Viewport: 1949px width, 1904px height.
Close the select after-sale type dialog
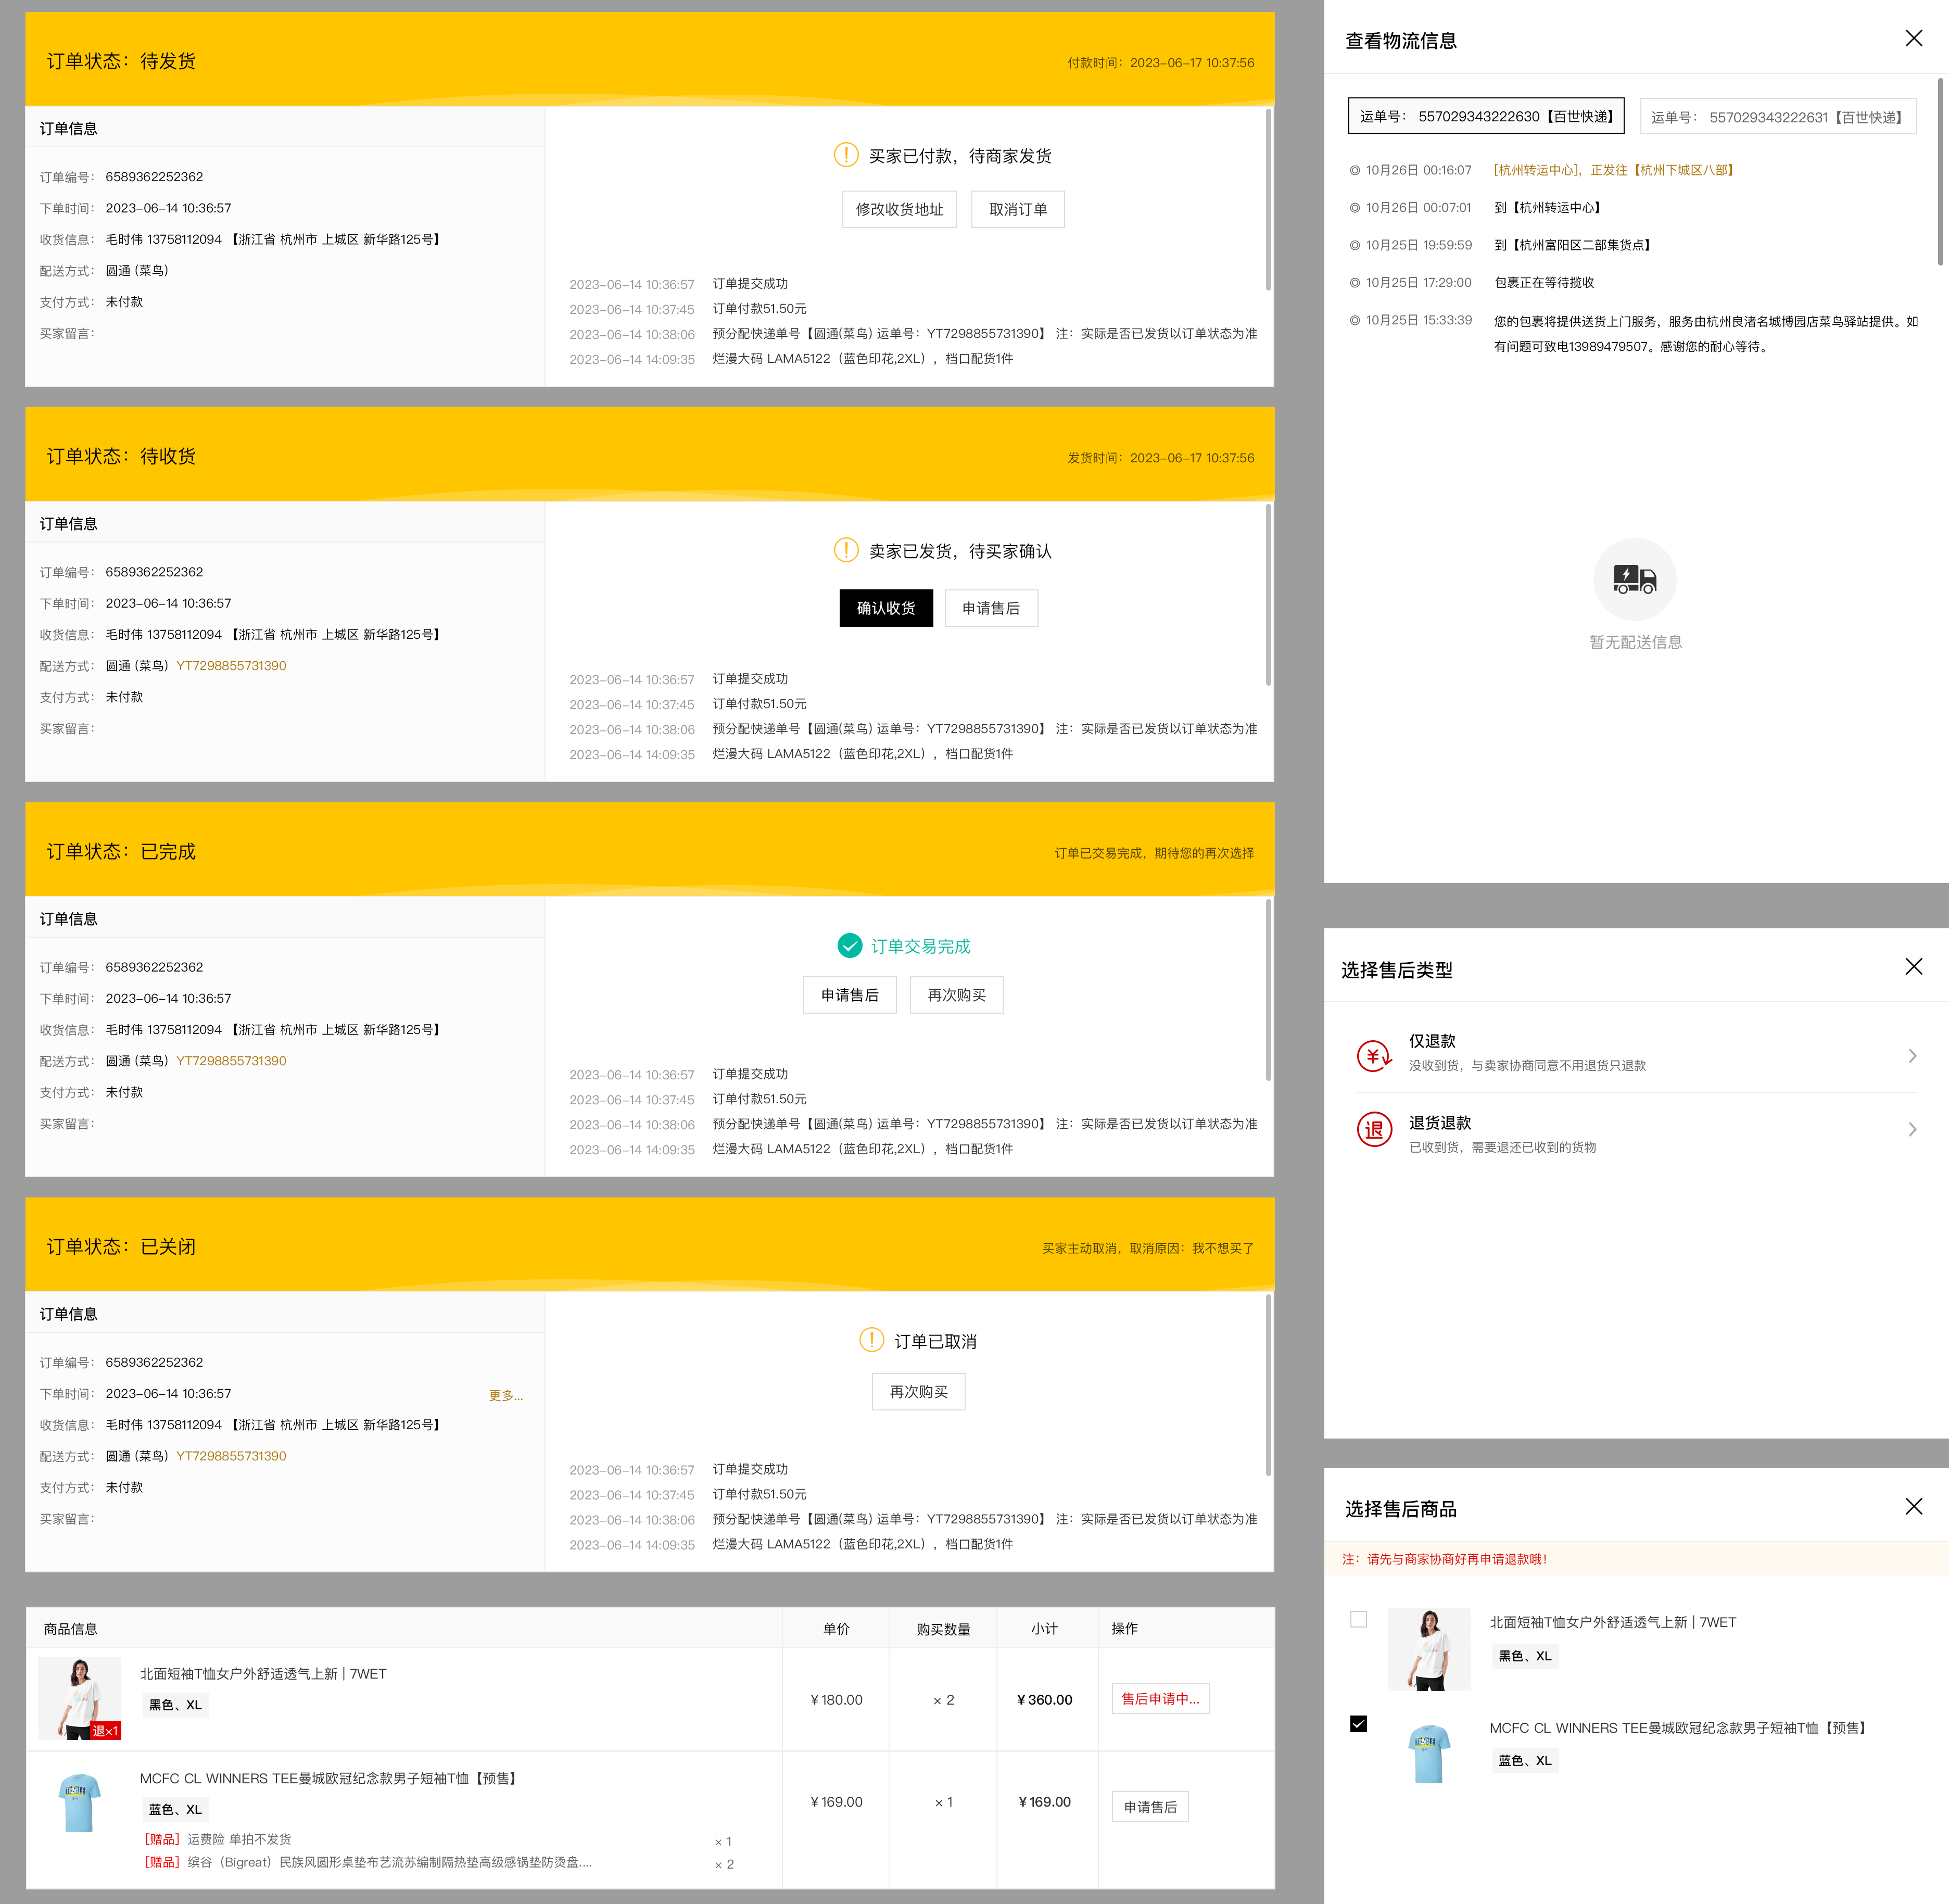pos(1913,966)
